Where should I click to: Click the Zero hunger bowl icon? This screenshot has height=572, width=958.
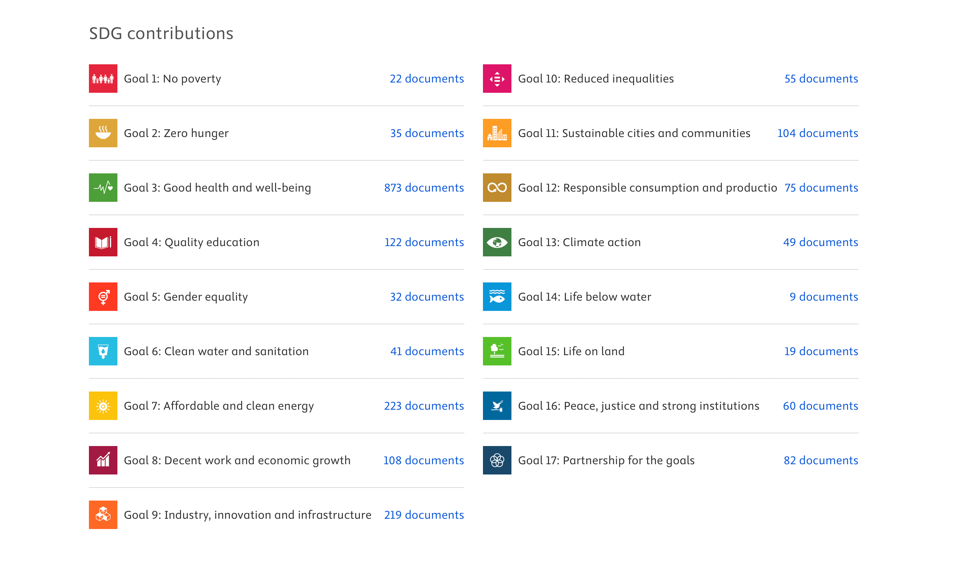coord(103,133)
